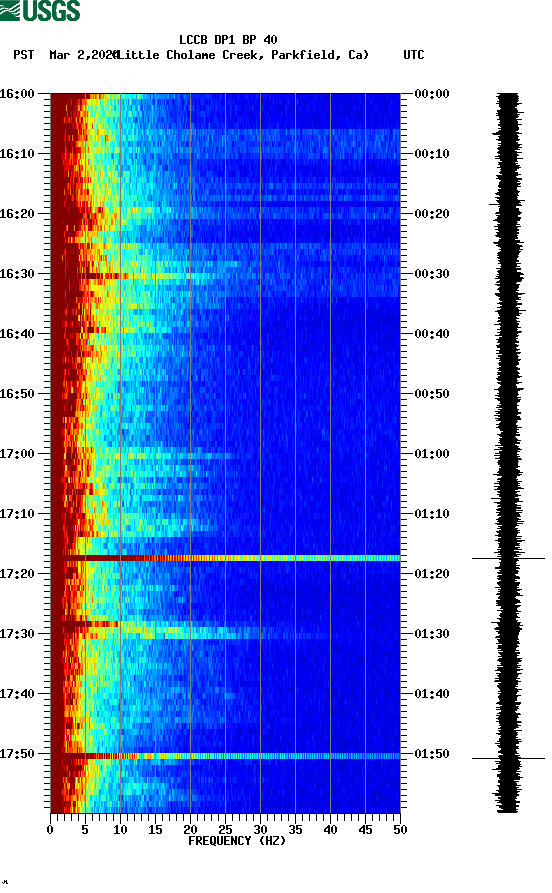
Task: Click the '00:30' UTC time label
Action: coord(432,273)
